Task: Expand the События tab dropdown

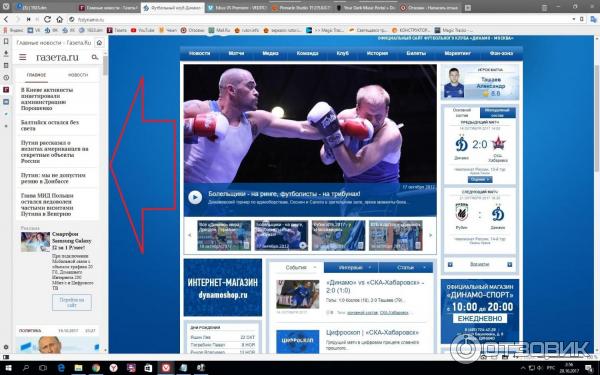Action: (x=315, y=267)
